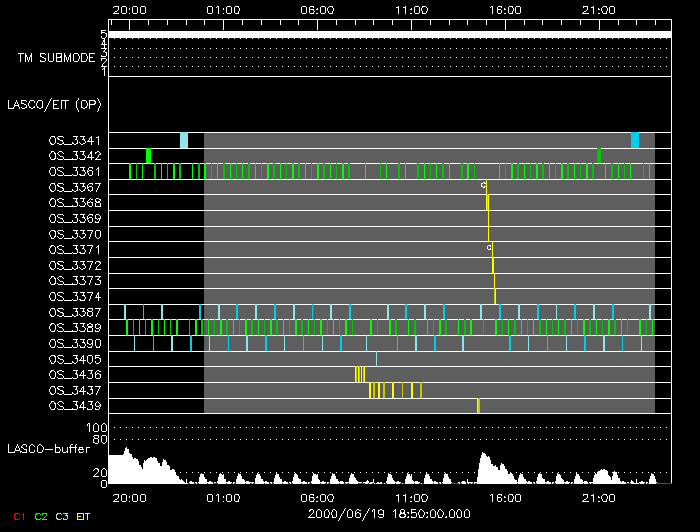Click the white TM submode bar at level 5
The image size is (700, 532).
tap(388, 34)
